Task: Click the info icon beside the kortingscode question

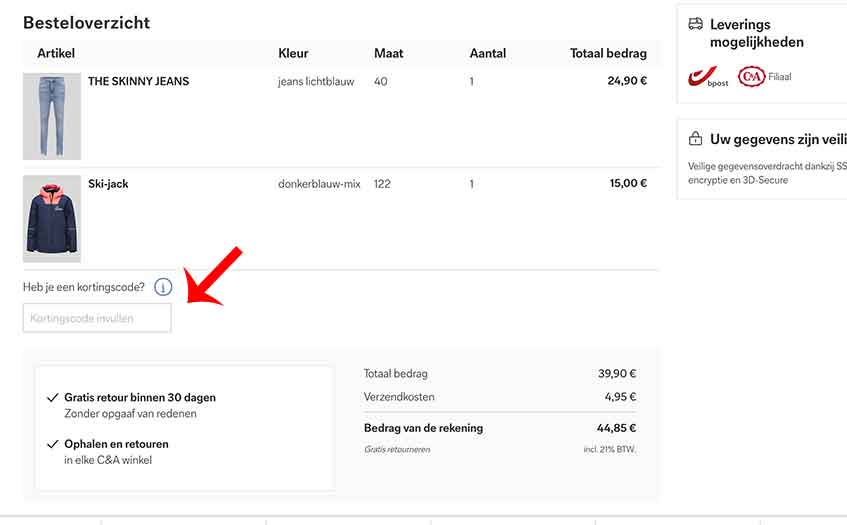Action: 163,287
